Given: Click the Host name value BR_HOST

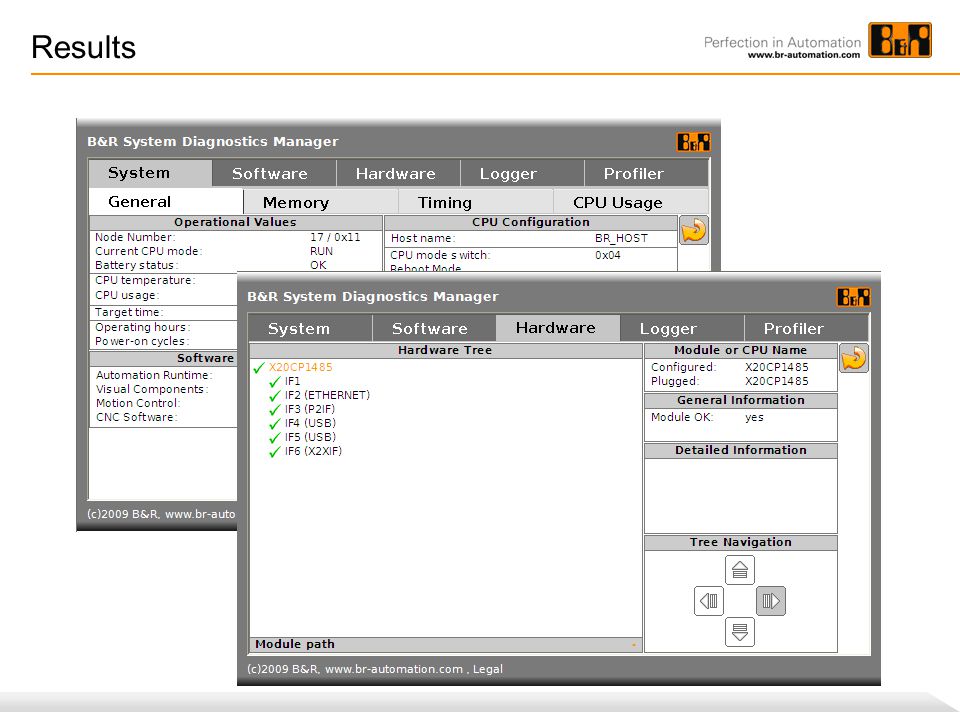Looking at the screenshot, I should (x=621, y=238).
